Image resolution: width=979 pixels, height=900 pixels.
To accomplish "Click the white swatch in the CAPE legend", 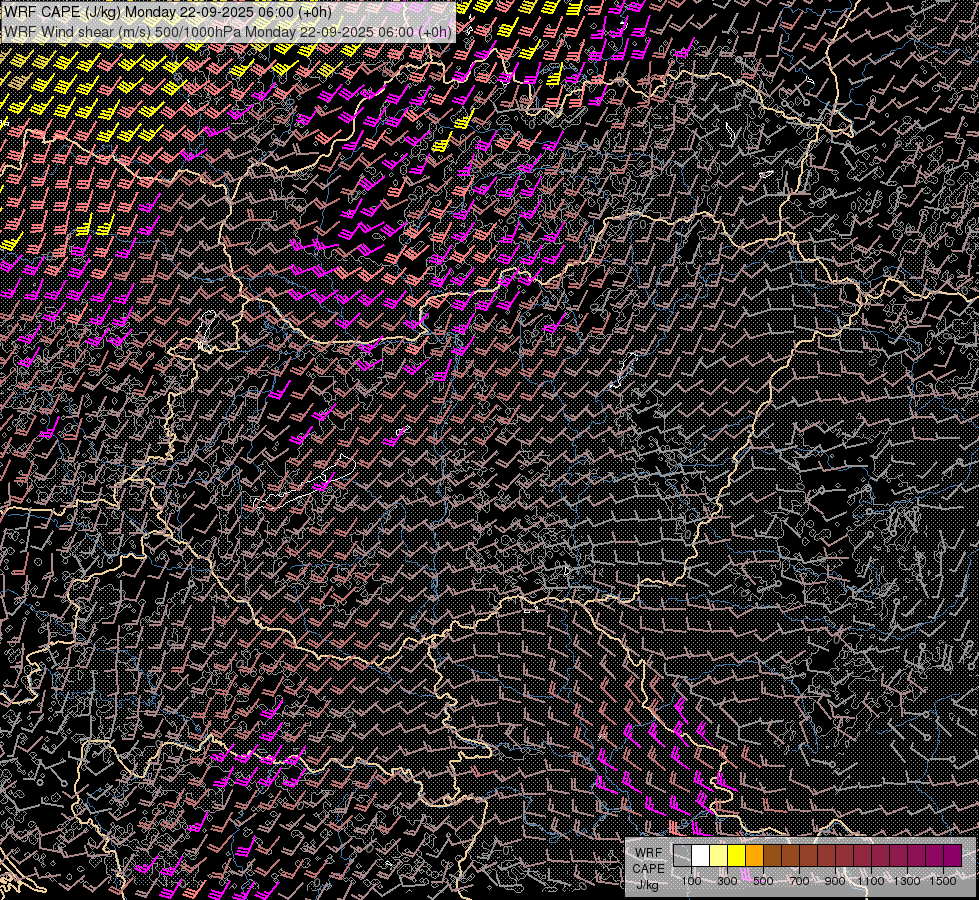I will point(700,855).
